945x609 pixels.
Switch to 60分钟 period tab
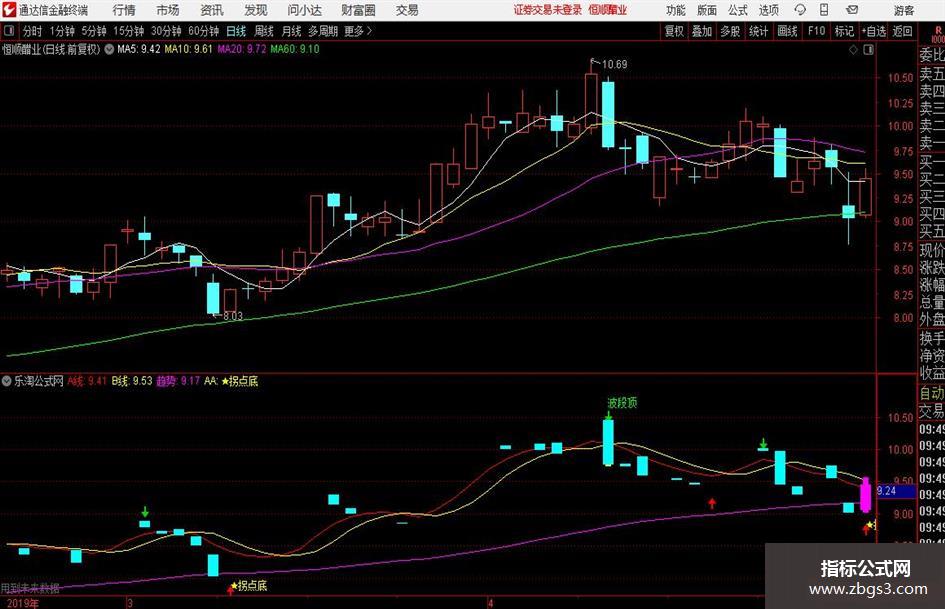pyautogui.click(x=204, y=31)
